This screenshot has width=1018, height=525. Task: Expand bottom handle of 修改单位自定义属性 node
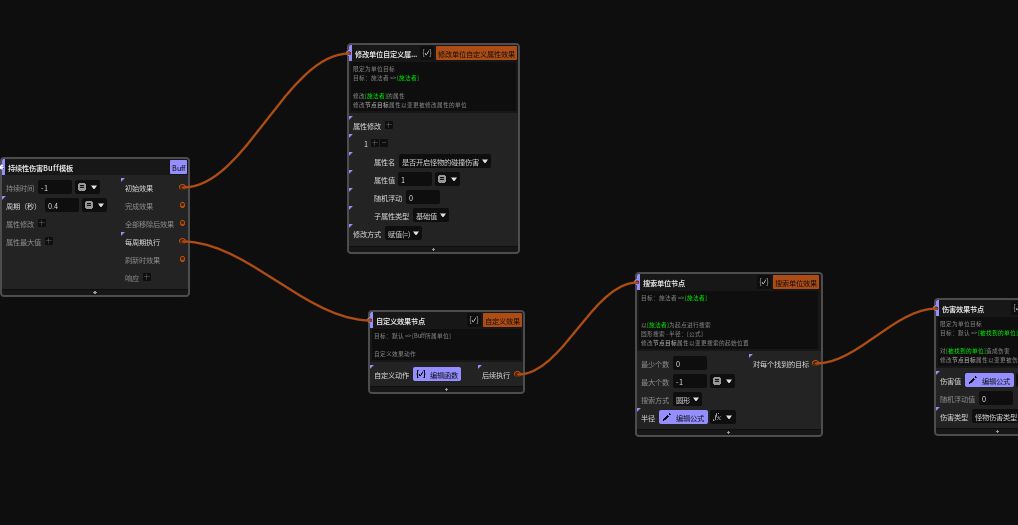click(x=434, y=249)
